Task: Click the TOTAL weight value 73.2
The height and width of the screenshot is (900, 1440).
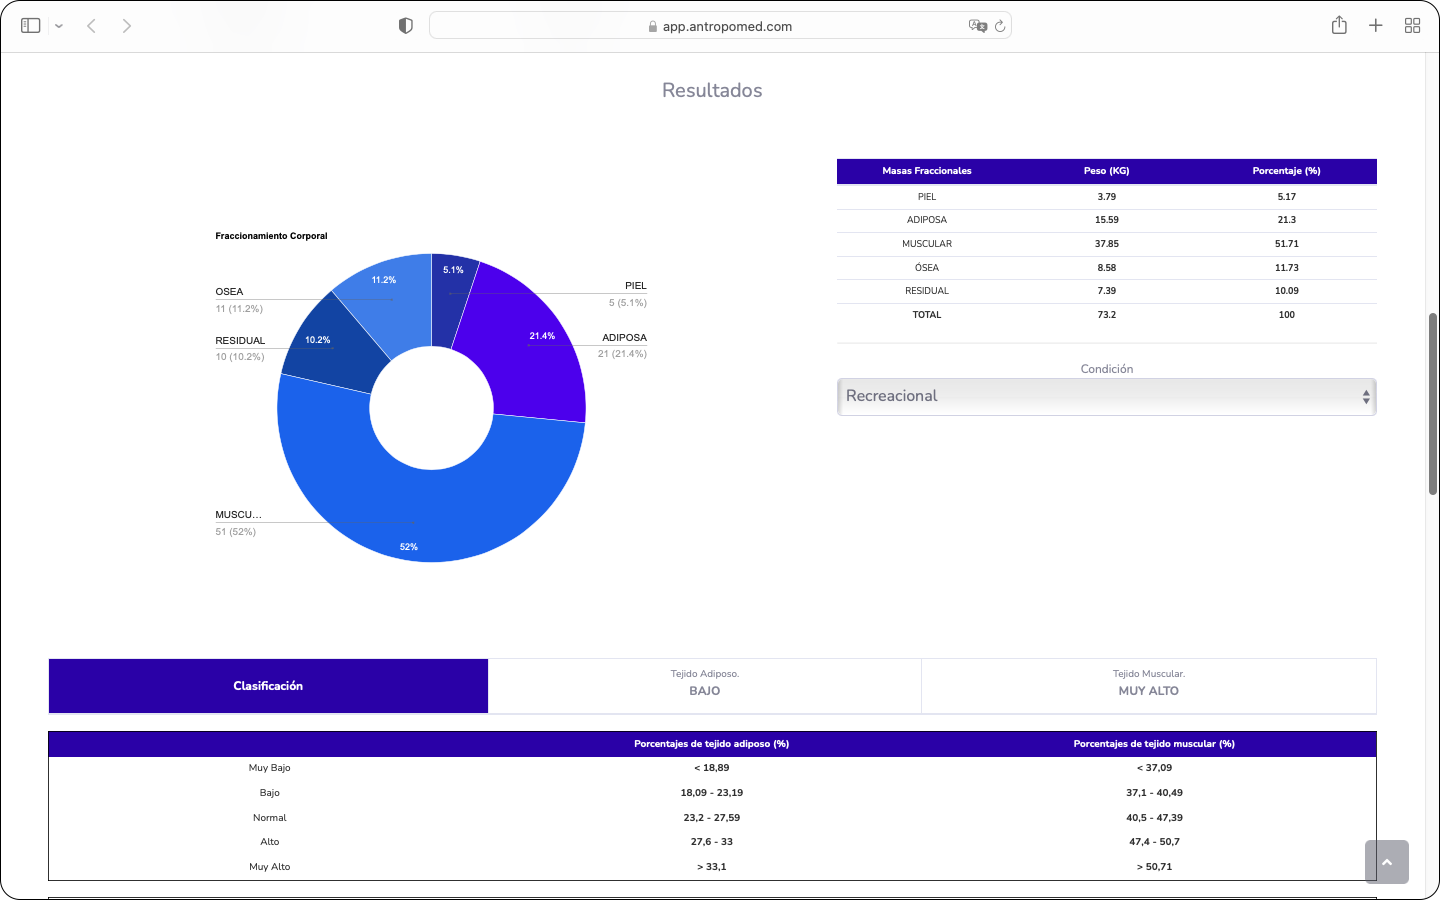Action: (1106, 315)
